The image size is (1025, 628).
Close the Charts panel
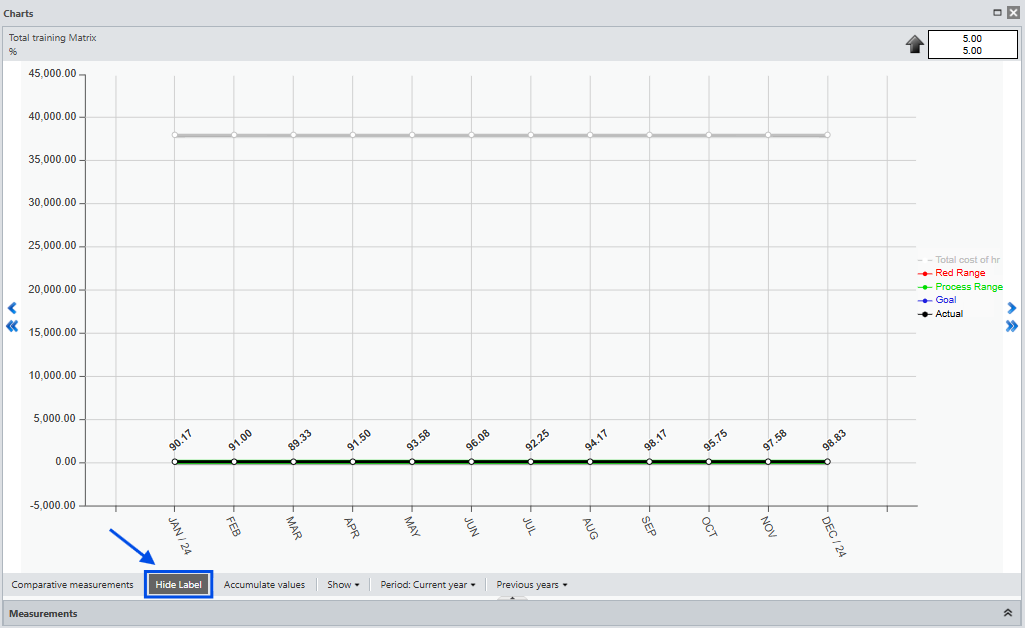point(1013,13)
